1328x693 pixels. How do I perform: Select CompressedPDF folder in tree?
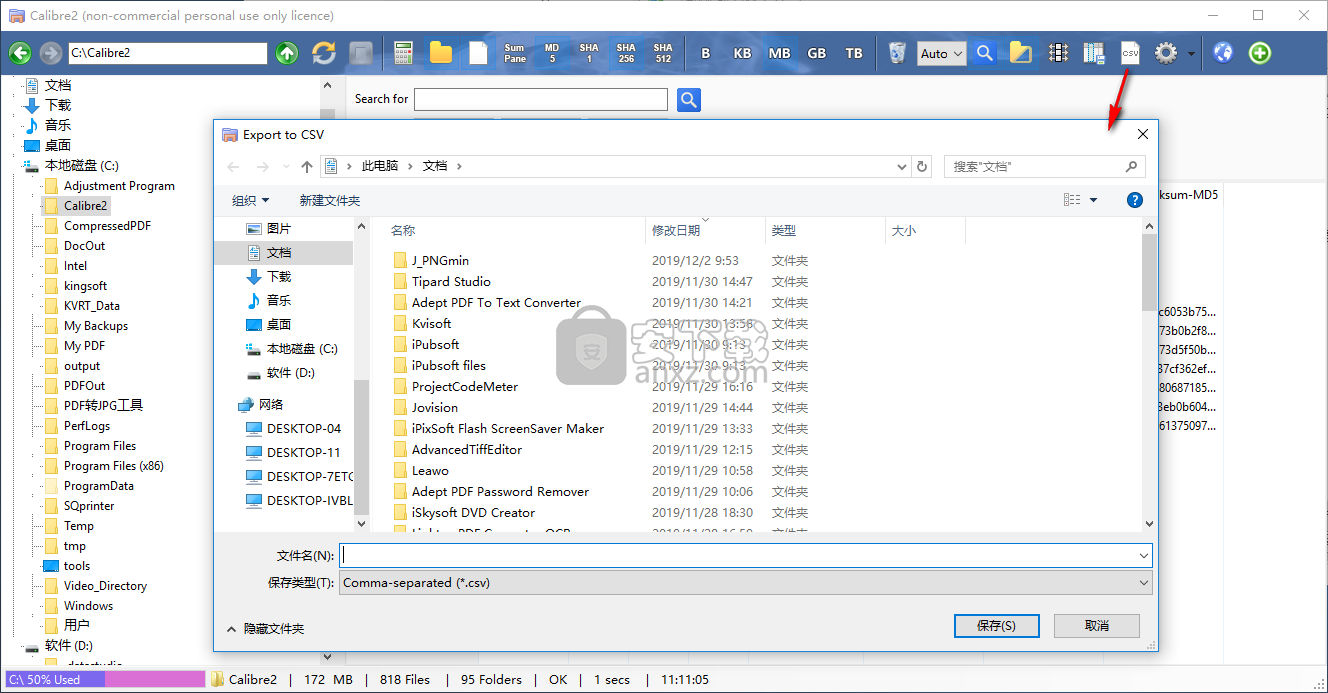point(108,226)
